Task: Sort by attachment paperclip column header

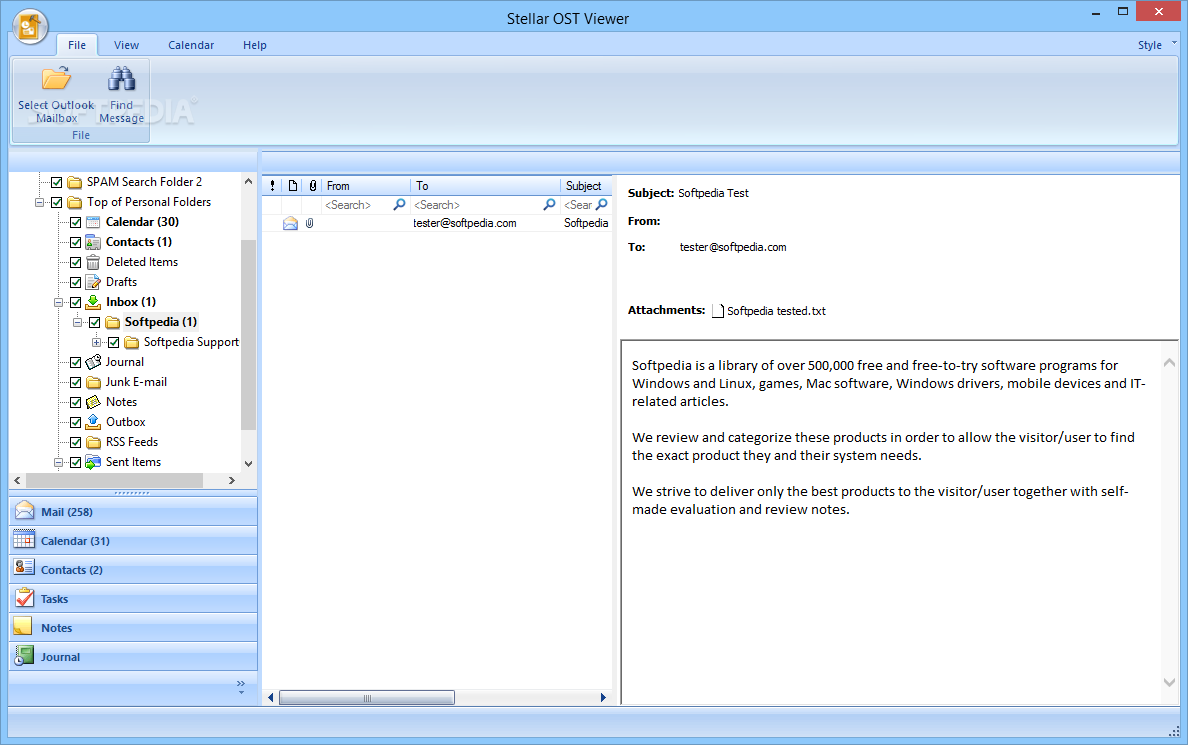Action: 312,186
